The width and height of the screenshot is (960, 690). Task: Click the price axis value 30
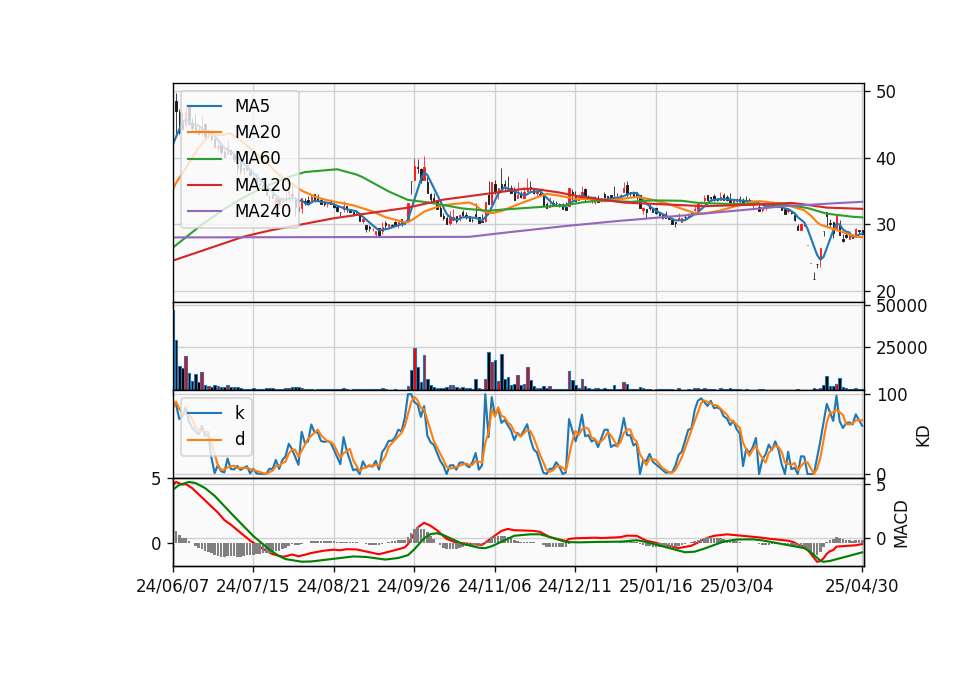tap(885, 225)
